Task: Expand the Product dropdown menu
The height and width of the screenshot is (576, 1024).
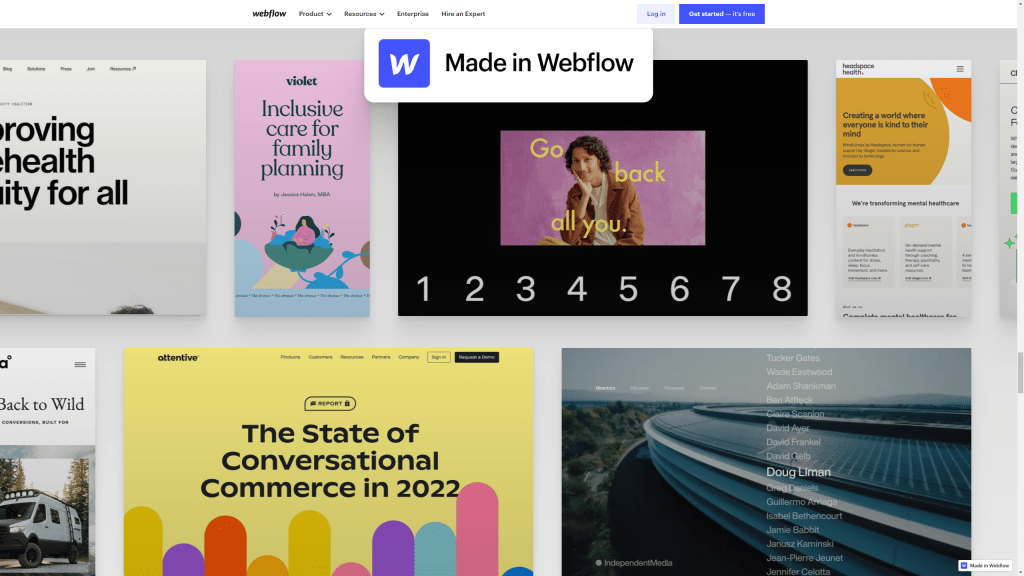Action: pyautogui.click(x=315, y=14)
